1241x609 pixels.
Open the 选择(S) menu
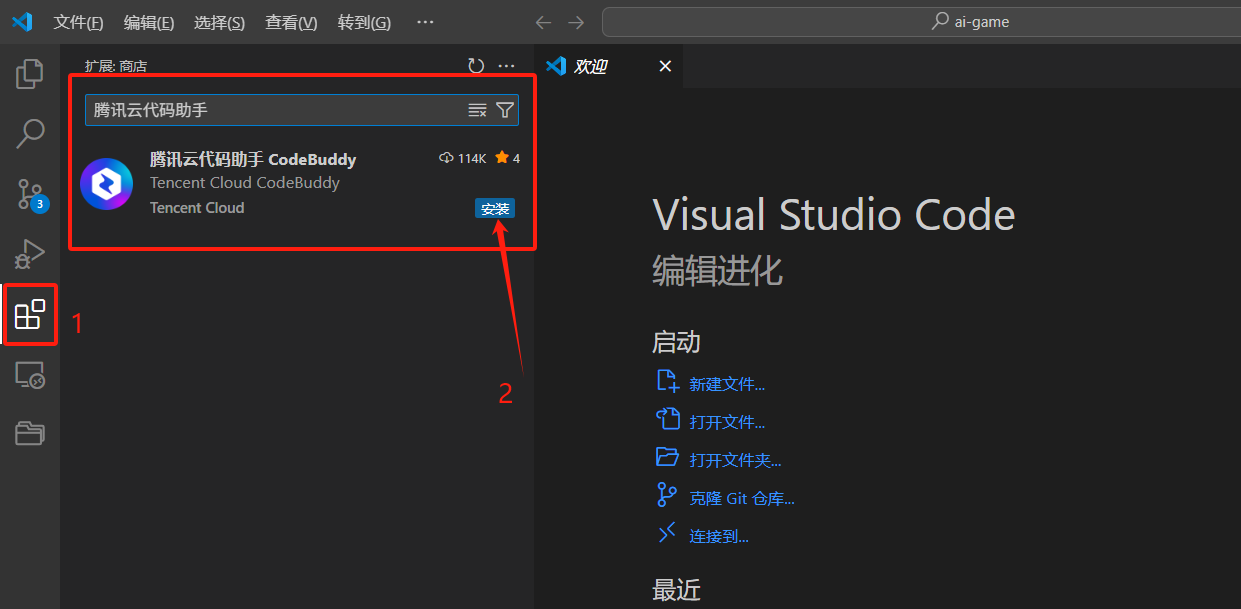(219, 22)
